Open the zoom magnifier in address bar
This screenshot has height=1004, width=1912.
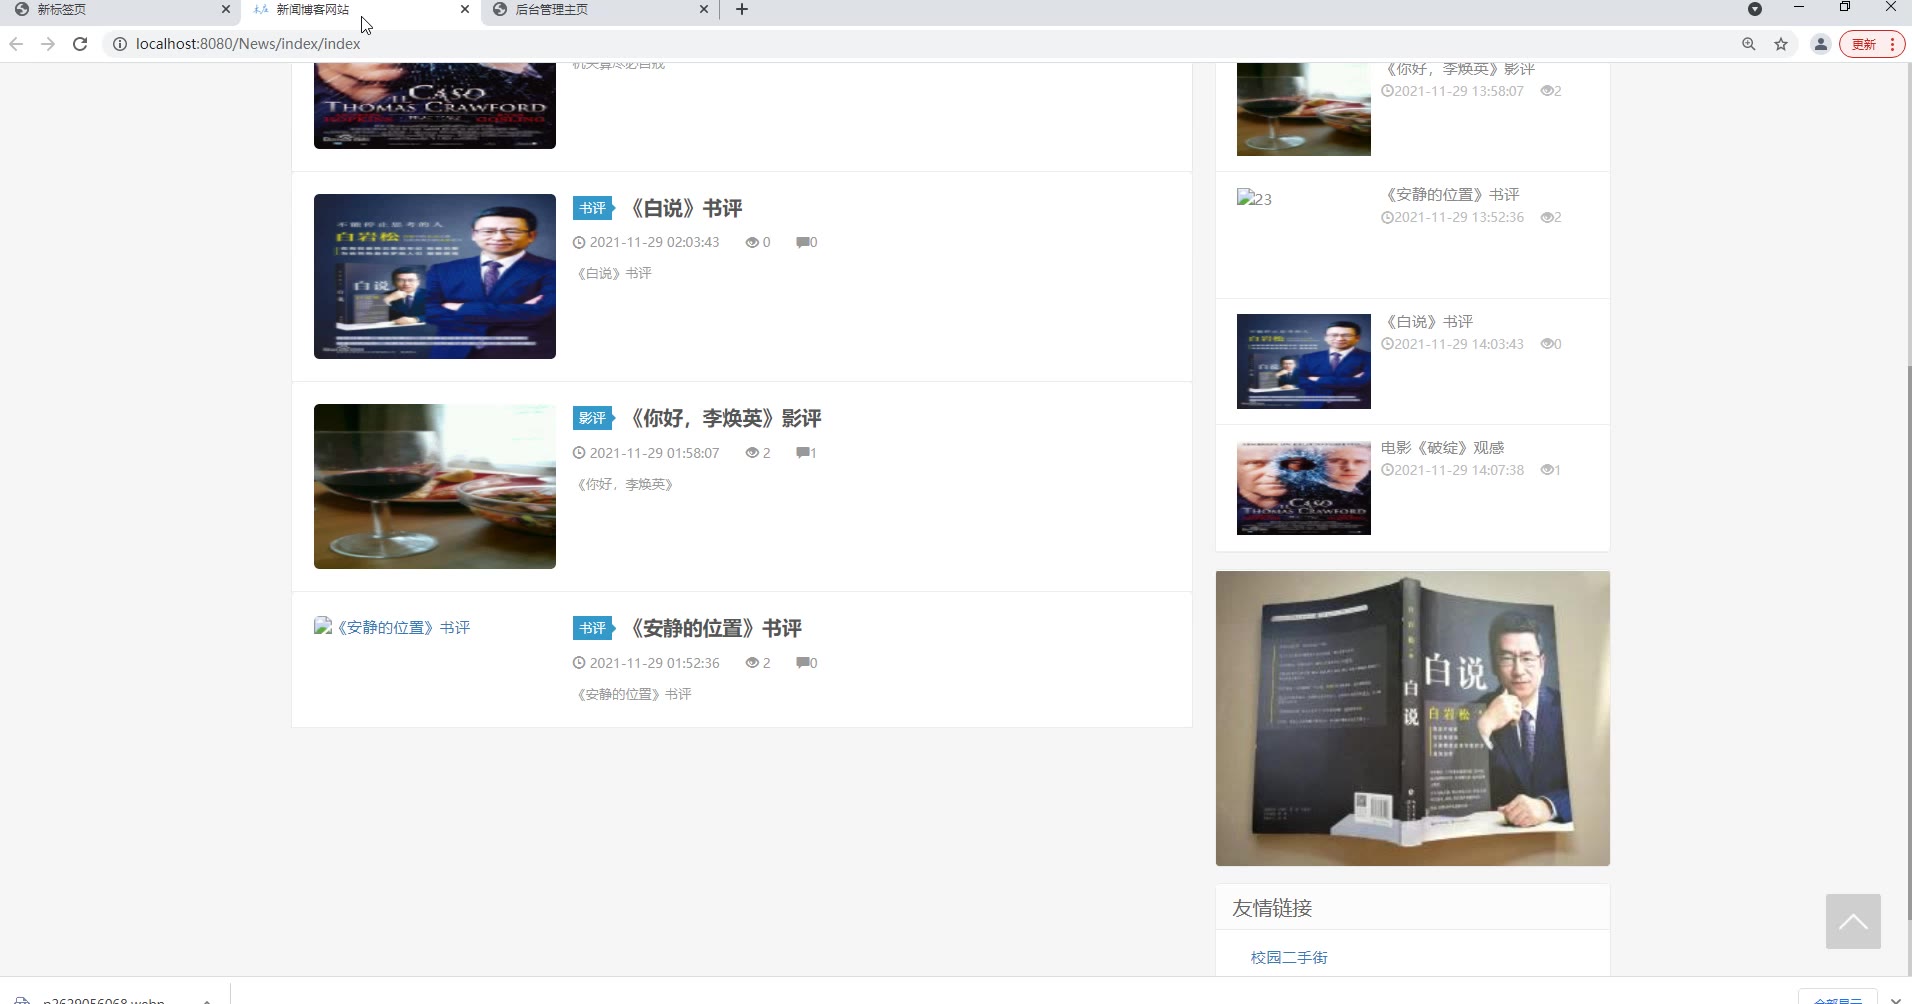coord(1749,44)
